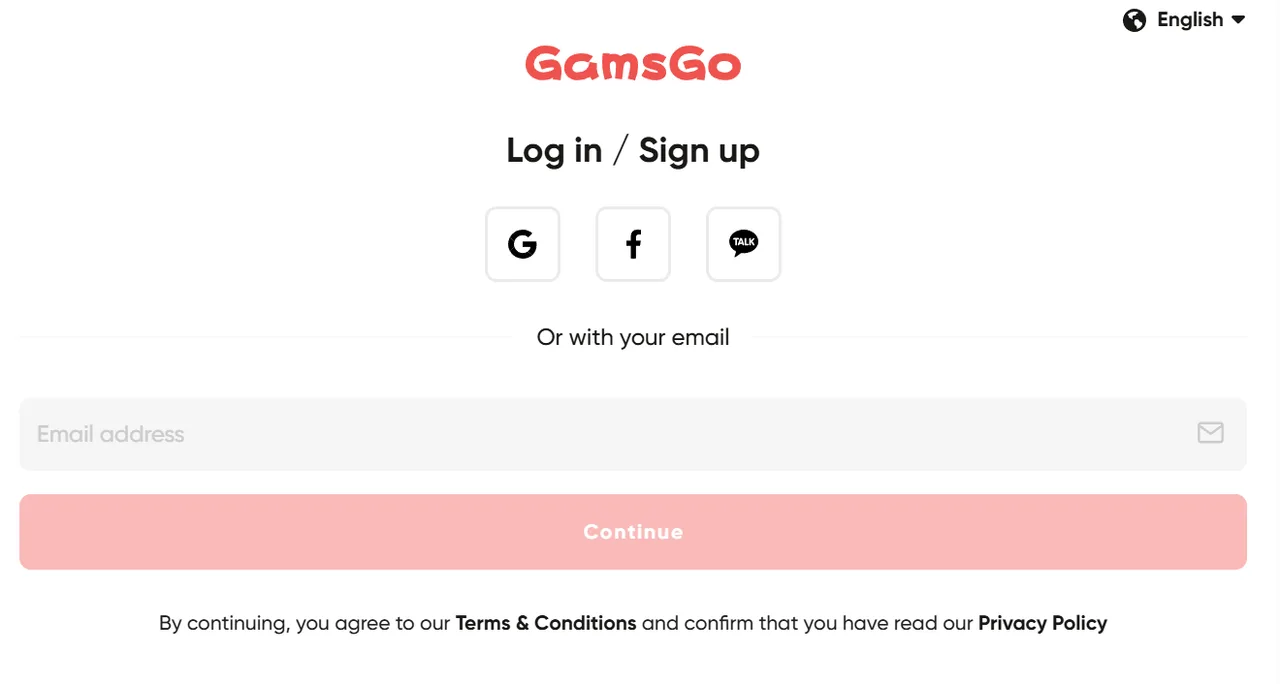Select the envelope icon in the email field
Image resolution: width=1280 pixels, height=684 pixels.
click(1210, 433)
